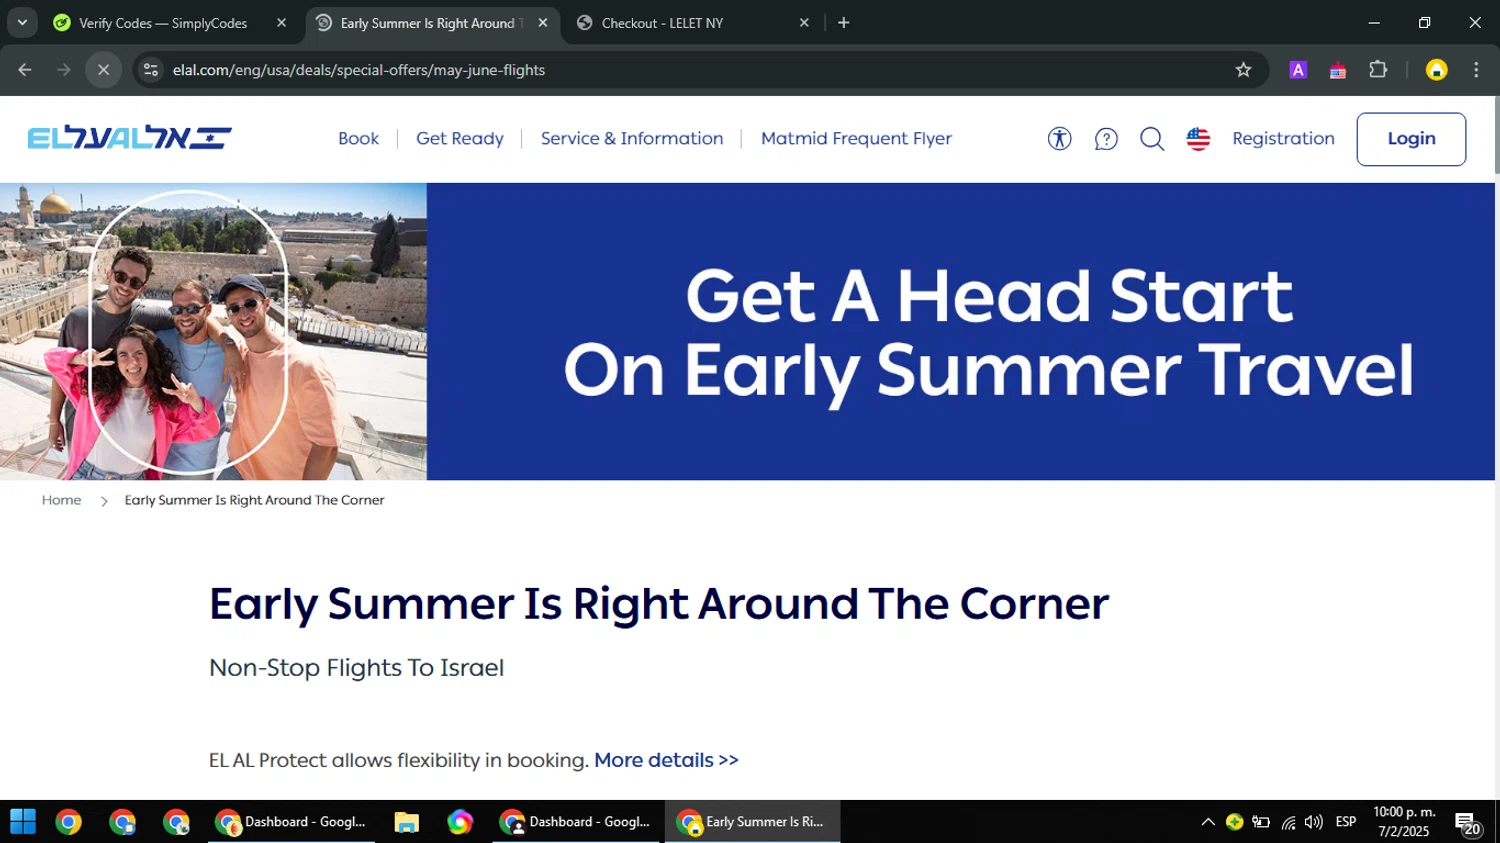Open the tab search dropdown in Chrome
Image resolution: width=1500 pixels, height=843 pixels.
(x=22, y=22)
